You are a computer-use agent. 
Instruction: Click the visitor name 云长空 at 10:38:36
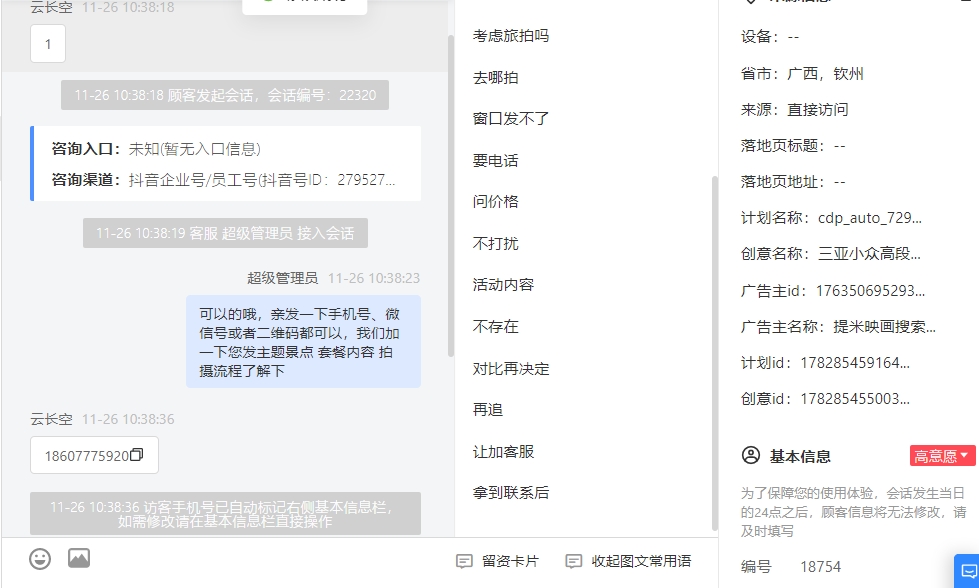click(x=51, y=419)
